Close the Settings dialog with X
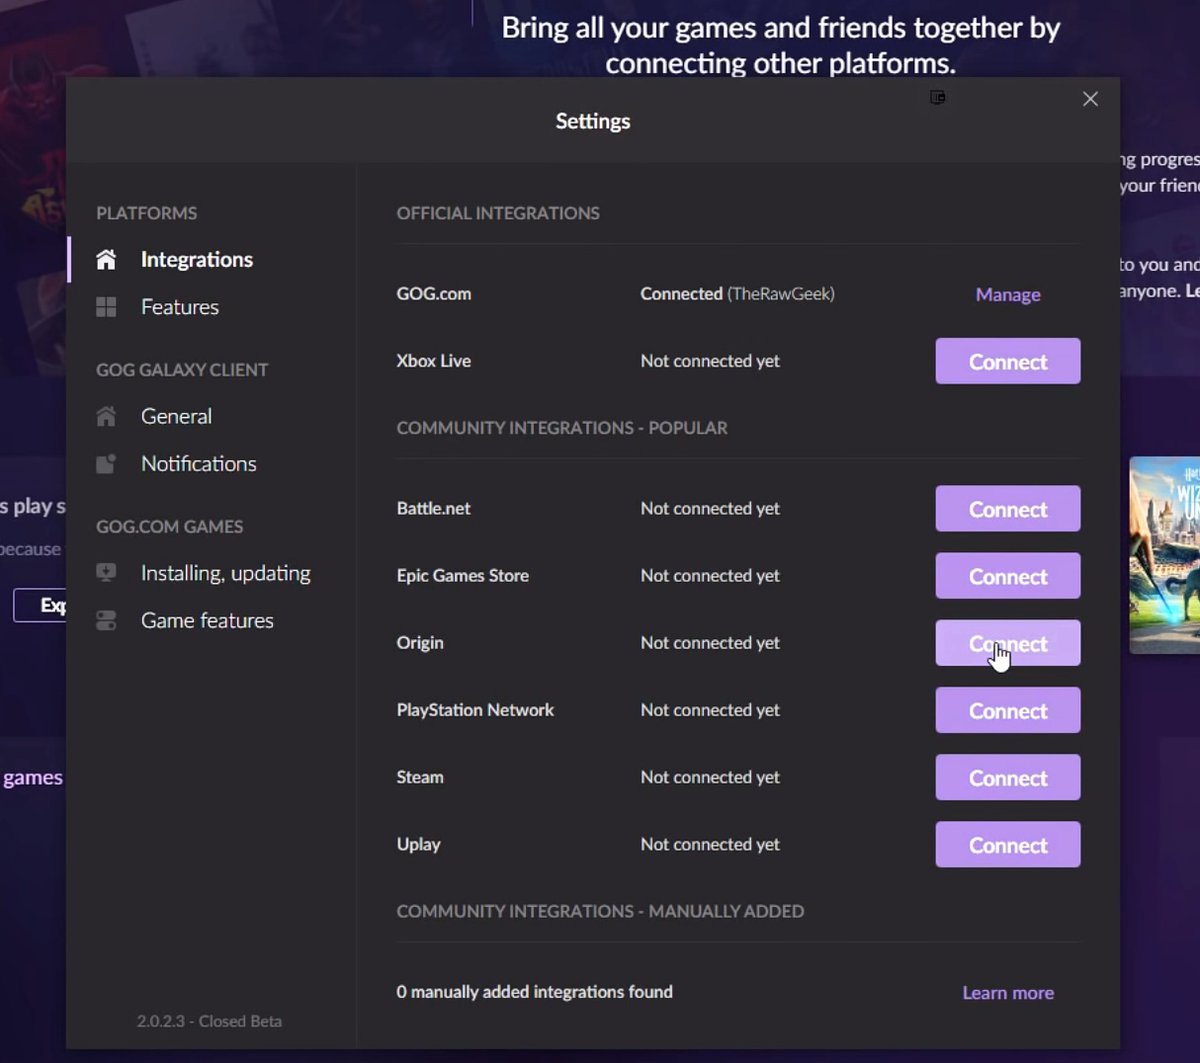This screenshot has width=1200, height=1063. [x=1090, y=99]
